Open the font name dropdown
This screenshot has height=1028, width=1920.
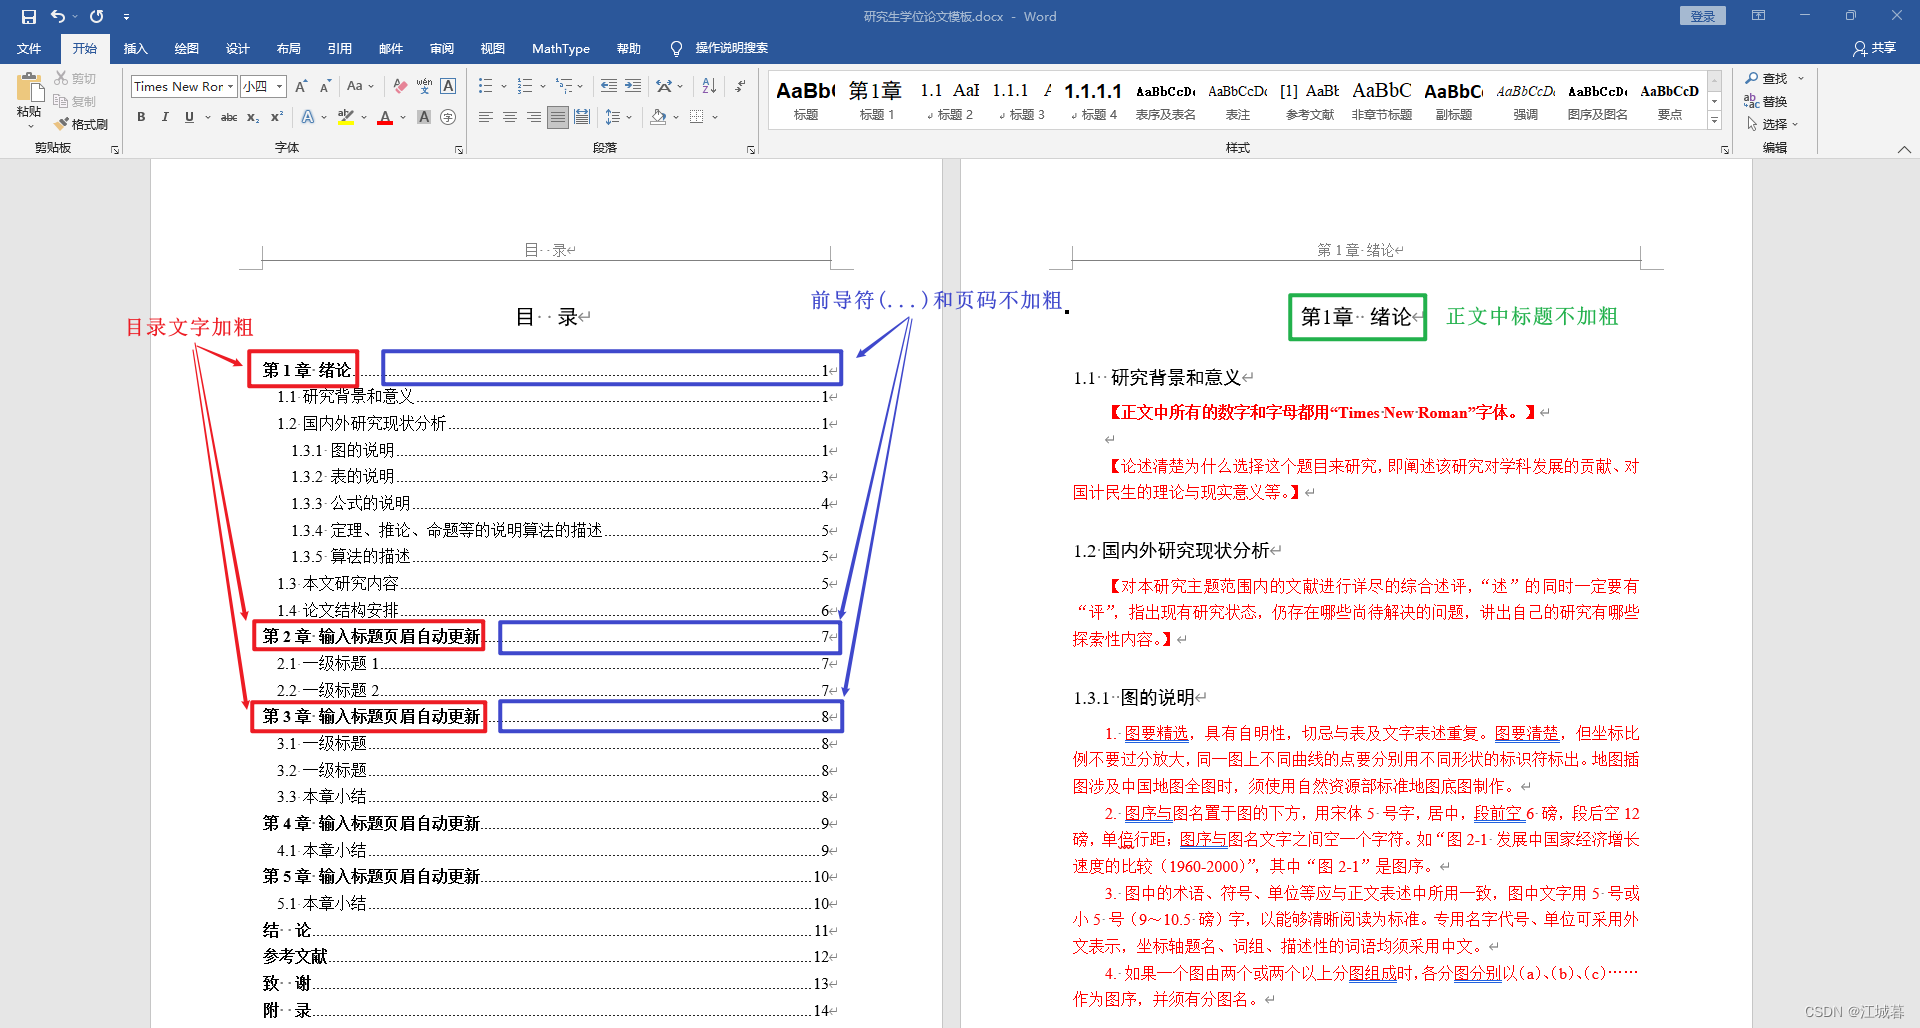pos(230,87)
